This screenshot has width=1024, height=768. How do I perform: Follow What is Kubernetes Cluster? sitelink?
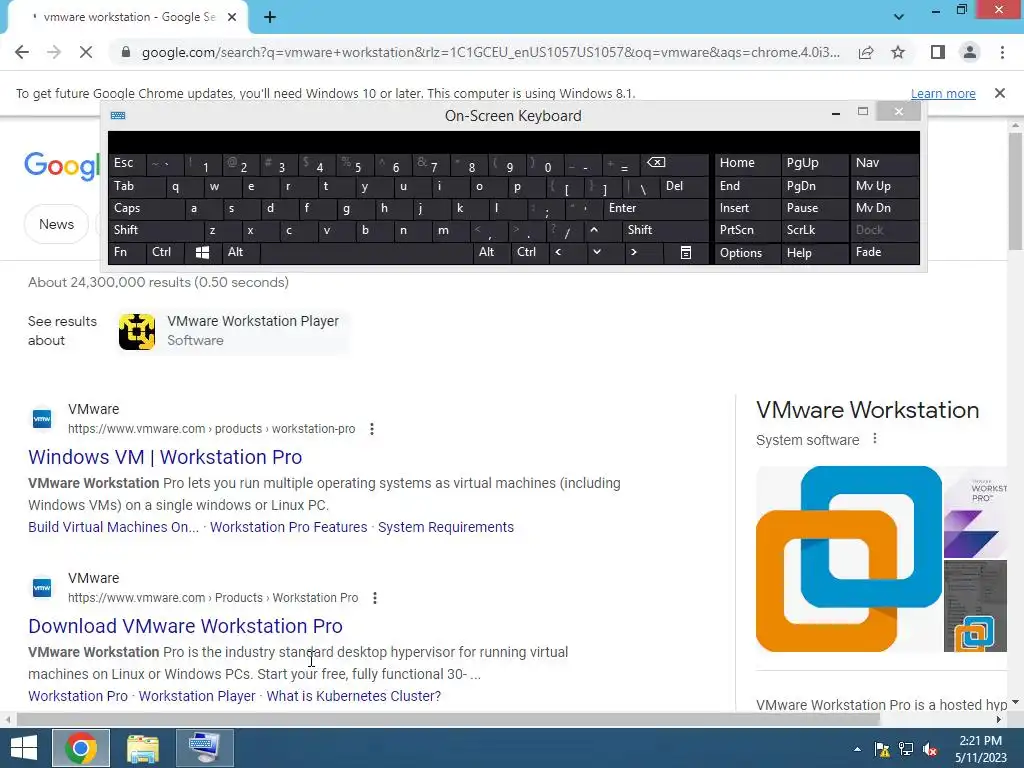[x=353, y=696]
